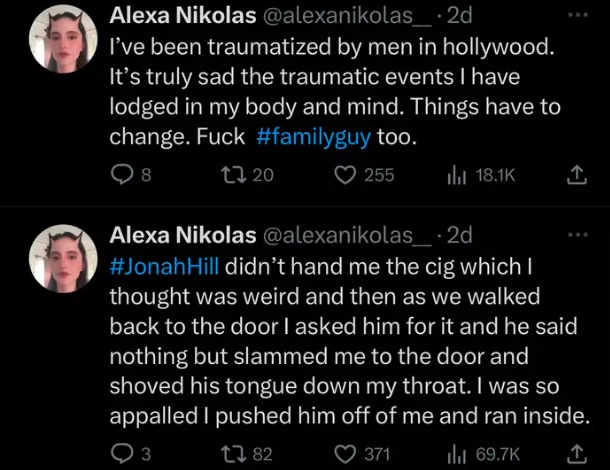This screenshot has height=470, width=610.
Task: Open profile picture on first tweet
Action: tap(64, 39)
